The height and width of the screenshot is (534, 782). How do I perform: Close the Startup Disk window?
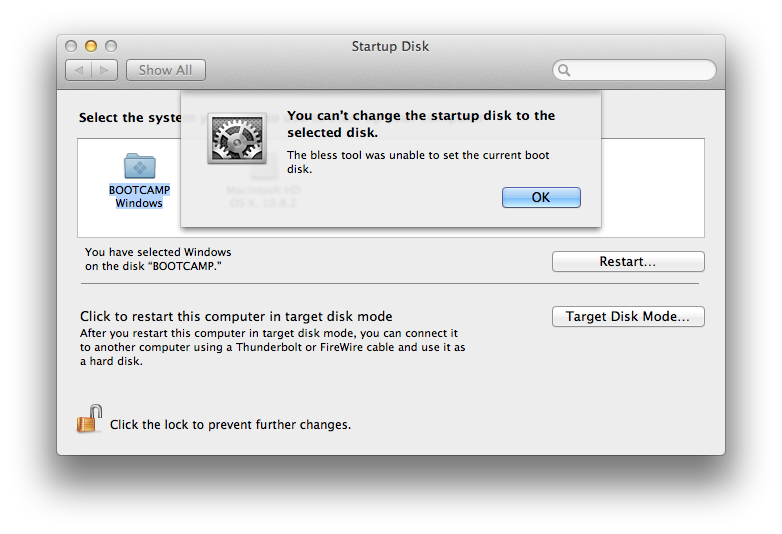71,46
